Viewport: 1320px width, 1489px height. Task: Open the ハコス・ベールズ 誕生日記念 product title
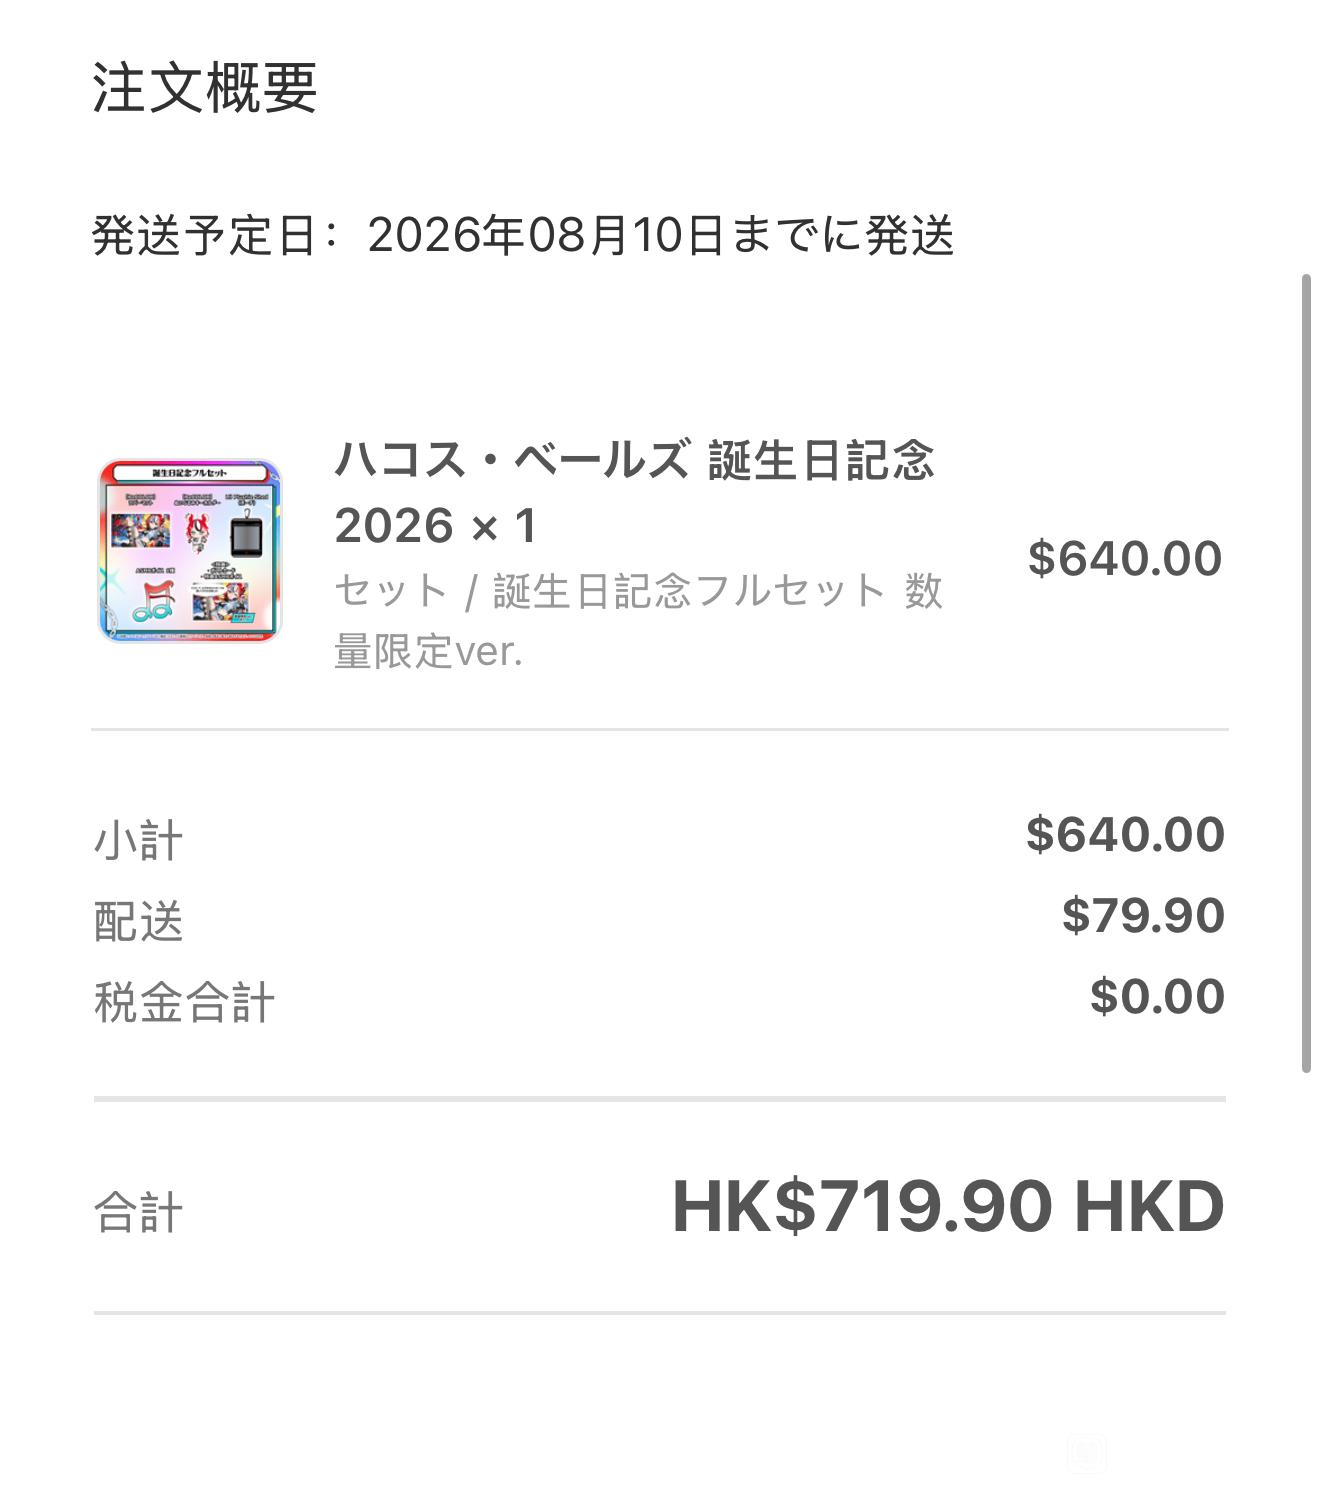[x=634, y=461]
